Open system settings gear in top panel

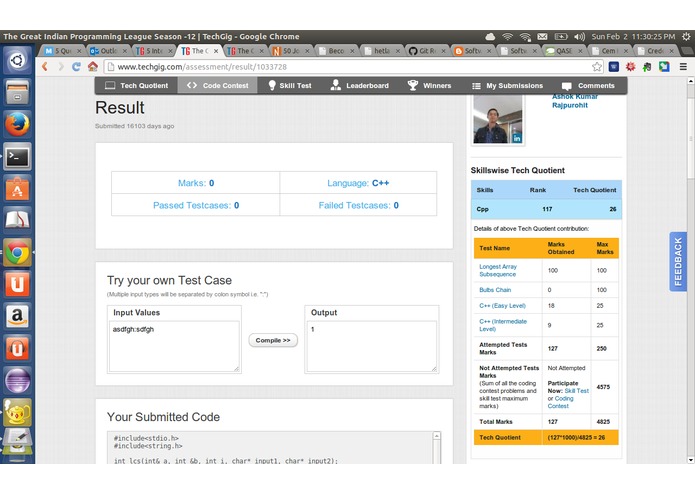click(686, 37)
